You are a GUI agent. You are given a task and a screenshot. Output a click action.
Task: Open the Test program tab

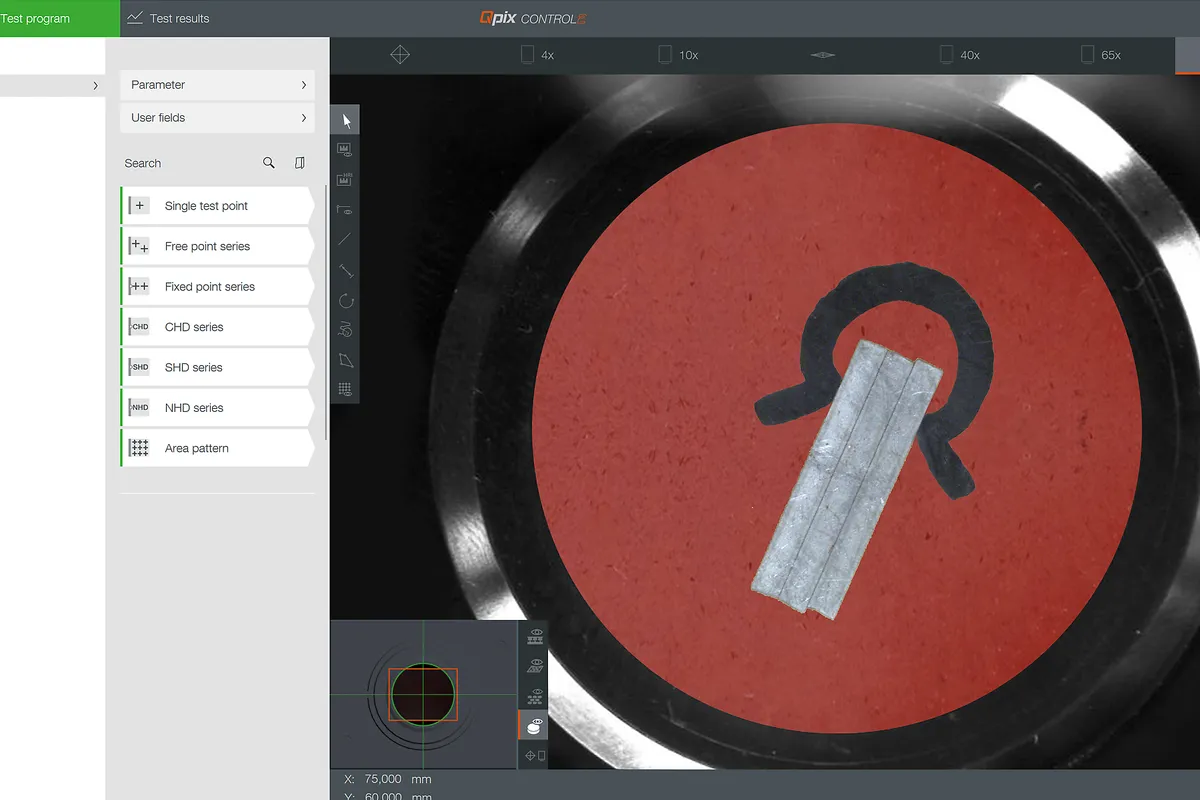click(x=40, y=18)
